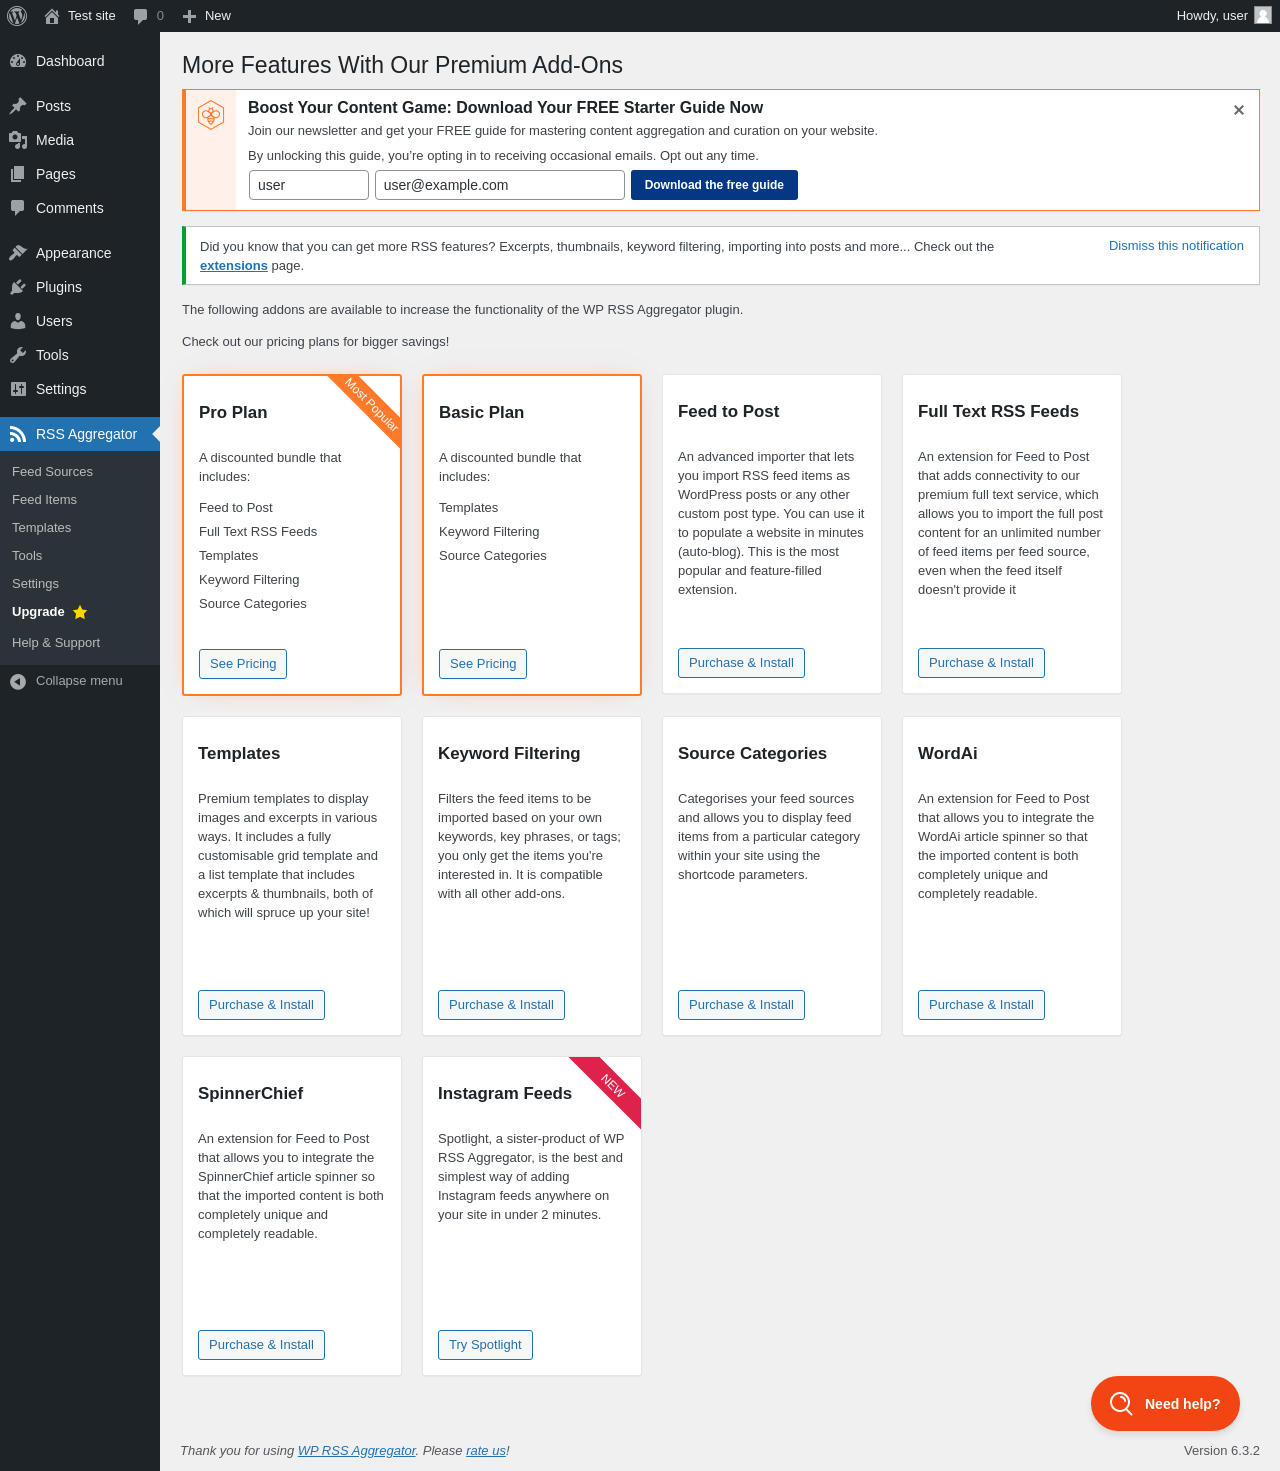Open WP RSS Aggregator footer link
Image resolution: width=1280 pixels, height=1471 pixels.
coord(357,1451)
